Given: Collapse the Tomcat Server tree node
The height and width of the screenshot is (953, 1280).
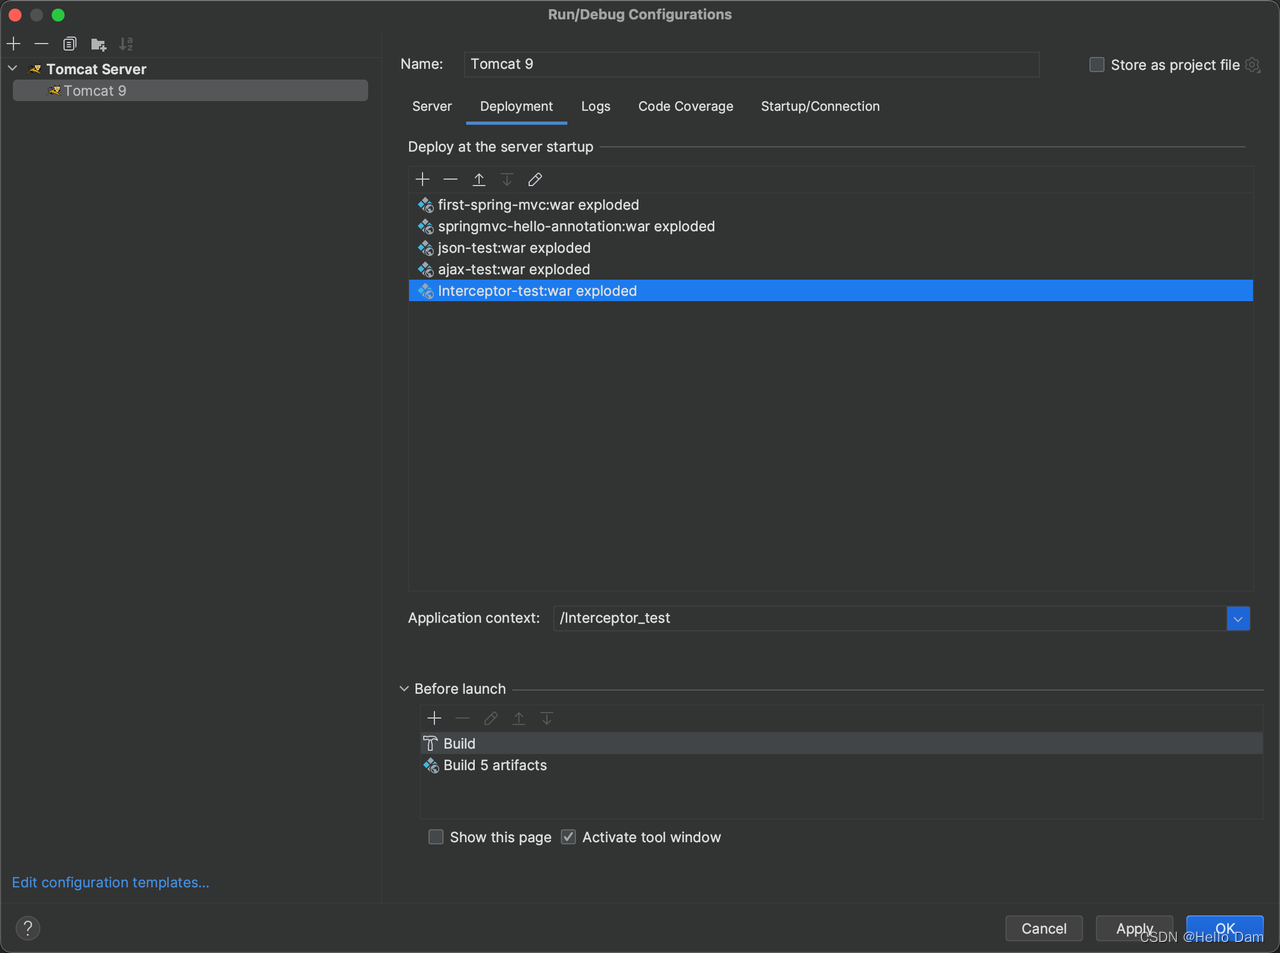Looking at the screenshot, I should tap(13, 69).
